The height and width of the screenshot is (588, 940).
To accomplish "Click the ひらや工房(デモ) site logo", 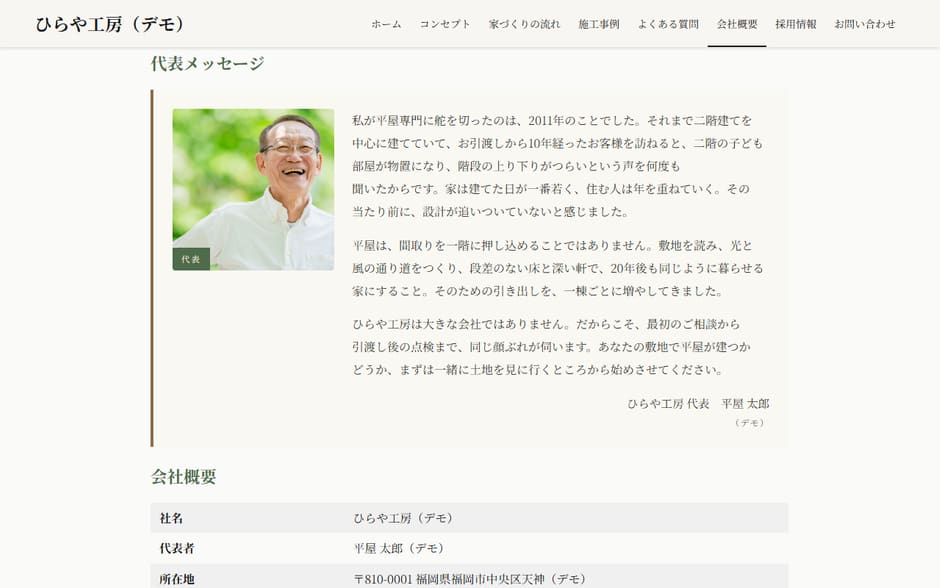I will (x=110, y=24).
